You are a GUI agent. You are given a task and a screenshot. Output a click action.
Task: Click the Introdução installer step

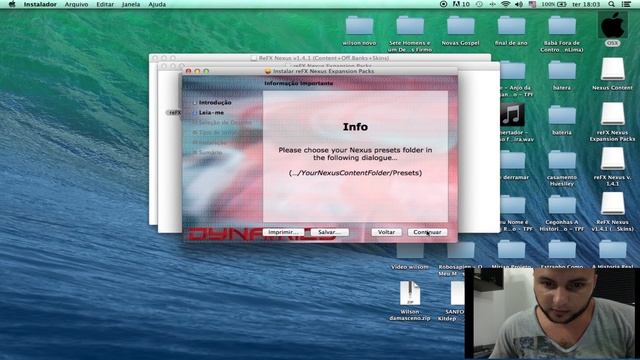click(x=215, y=102)
